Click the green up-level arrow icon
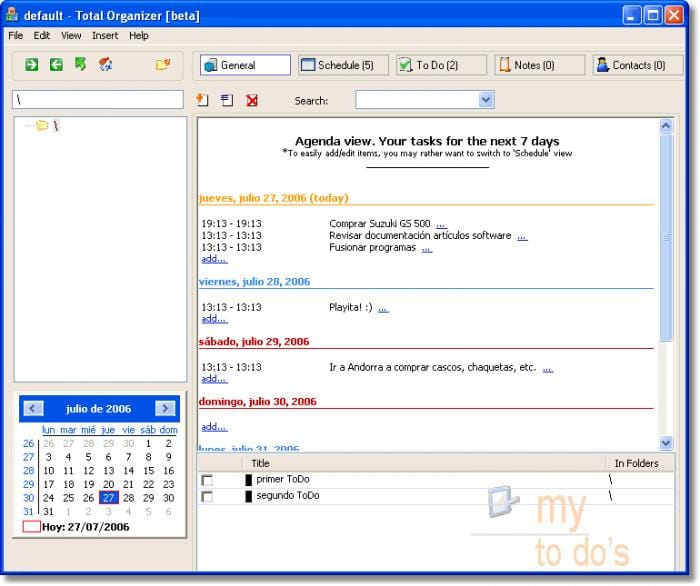700x586 pixels. click(x=80, y=65)
